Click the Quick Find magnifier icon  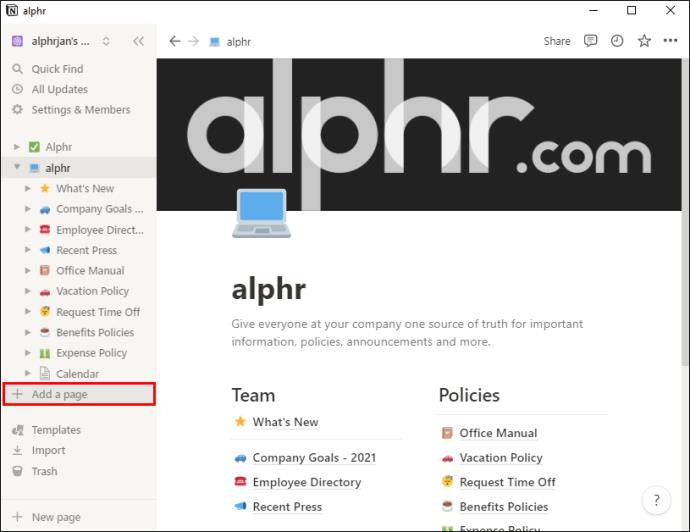coord(17,69)
